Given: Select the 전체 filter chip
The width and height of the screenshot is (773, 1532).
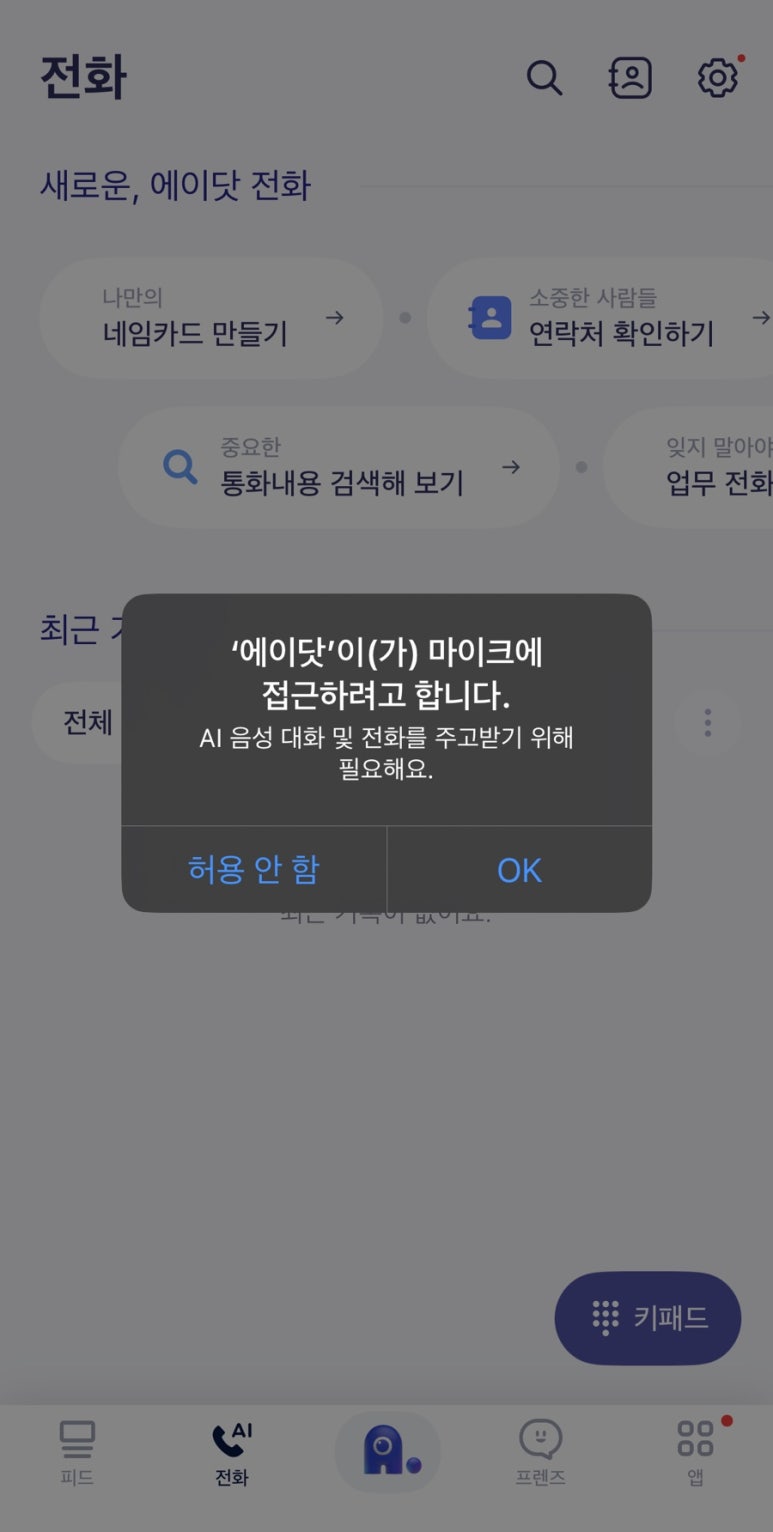Looking at the screenshot, I should [88, 722].
